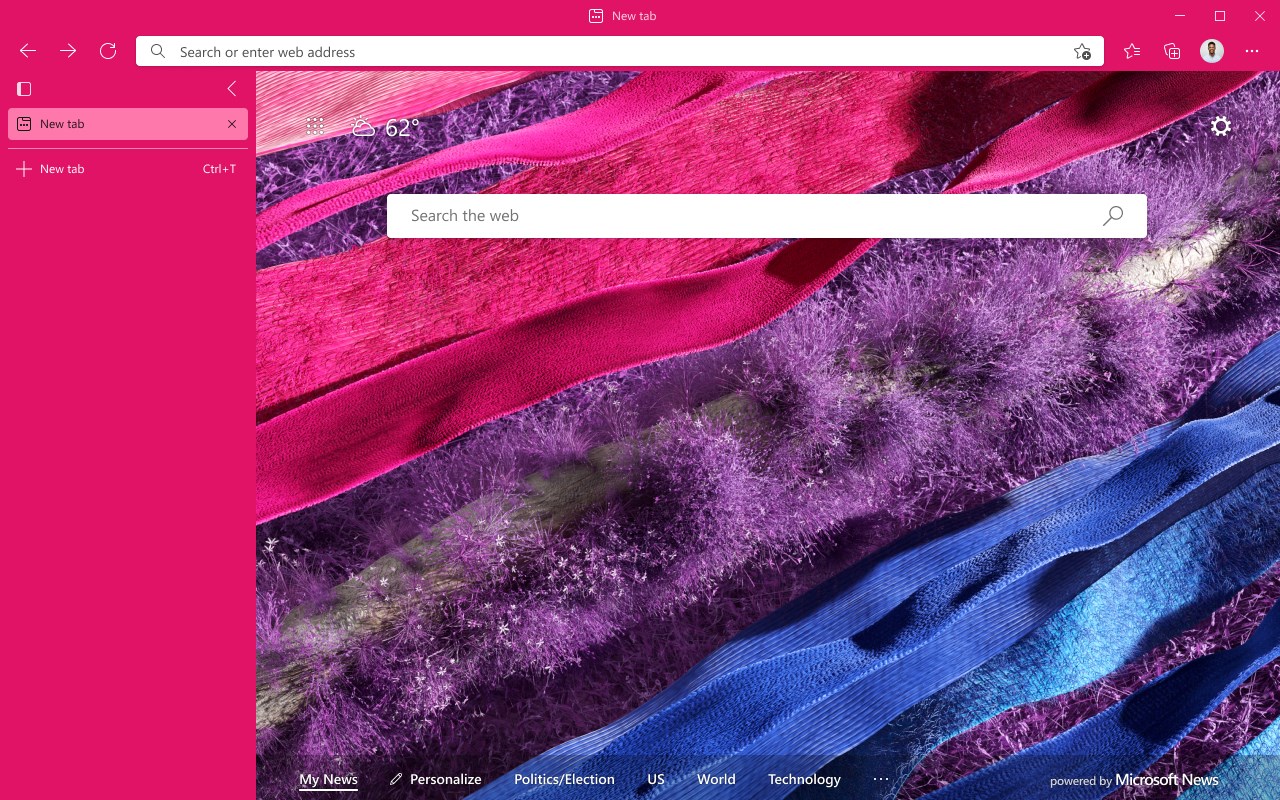Close the browser window

1260,16
